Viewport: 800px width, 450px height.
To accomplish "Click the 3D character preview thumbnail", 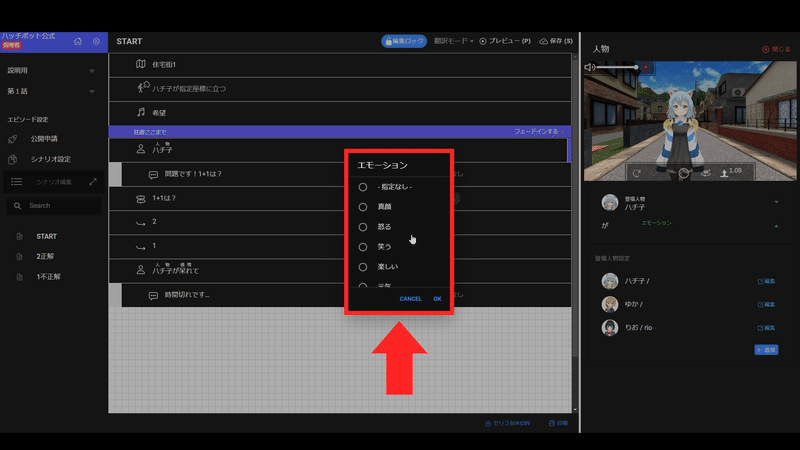I will (x=690, y=121).
